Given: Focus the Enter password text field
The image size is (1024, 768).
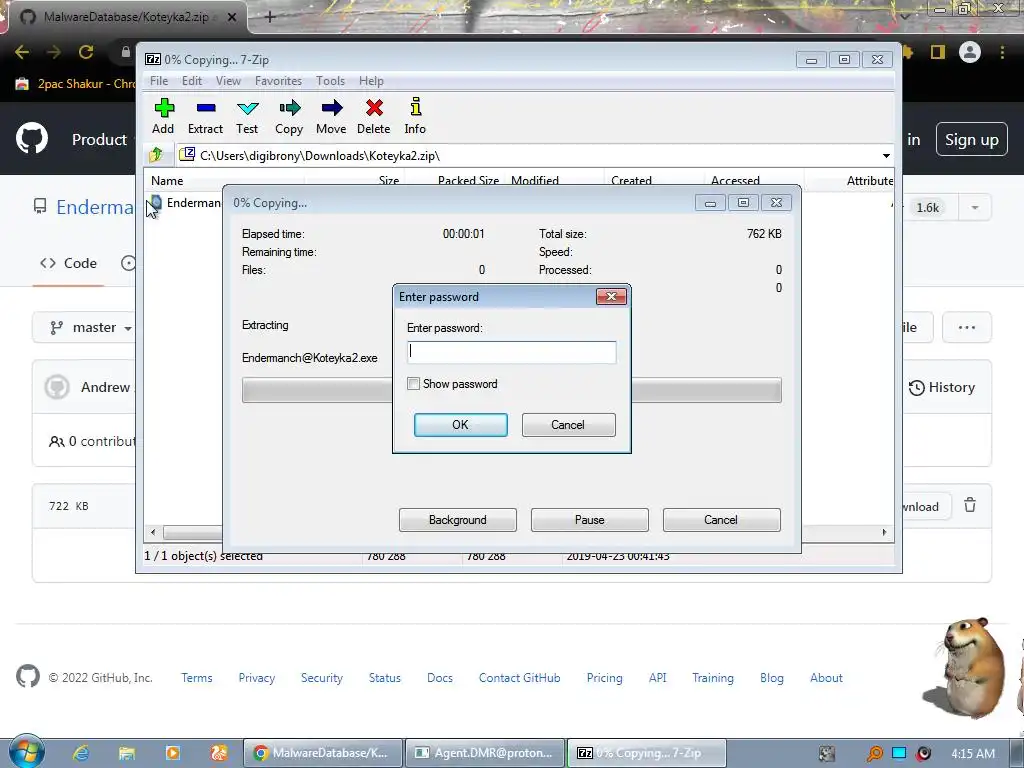Looking at the screenshot, I should pyautogui.click(x=511, y=352).
